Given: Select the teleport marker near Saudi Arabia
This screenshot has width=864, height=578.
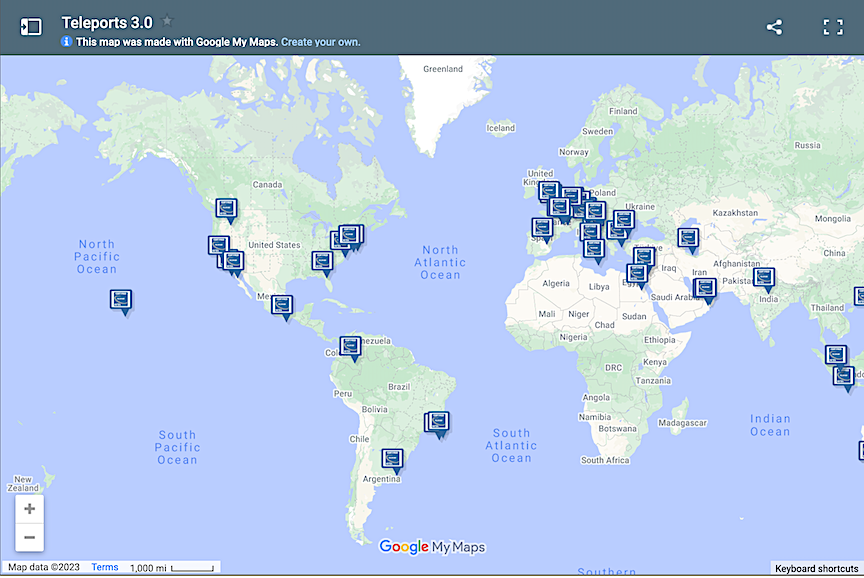Looking at the screenshot, I should click(706, 289).
